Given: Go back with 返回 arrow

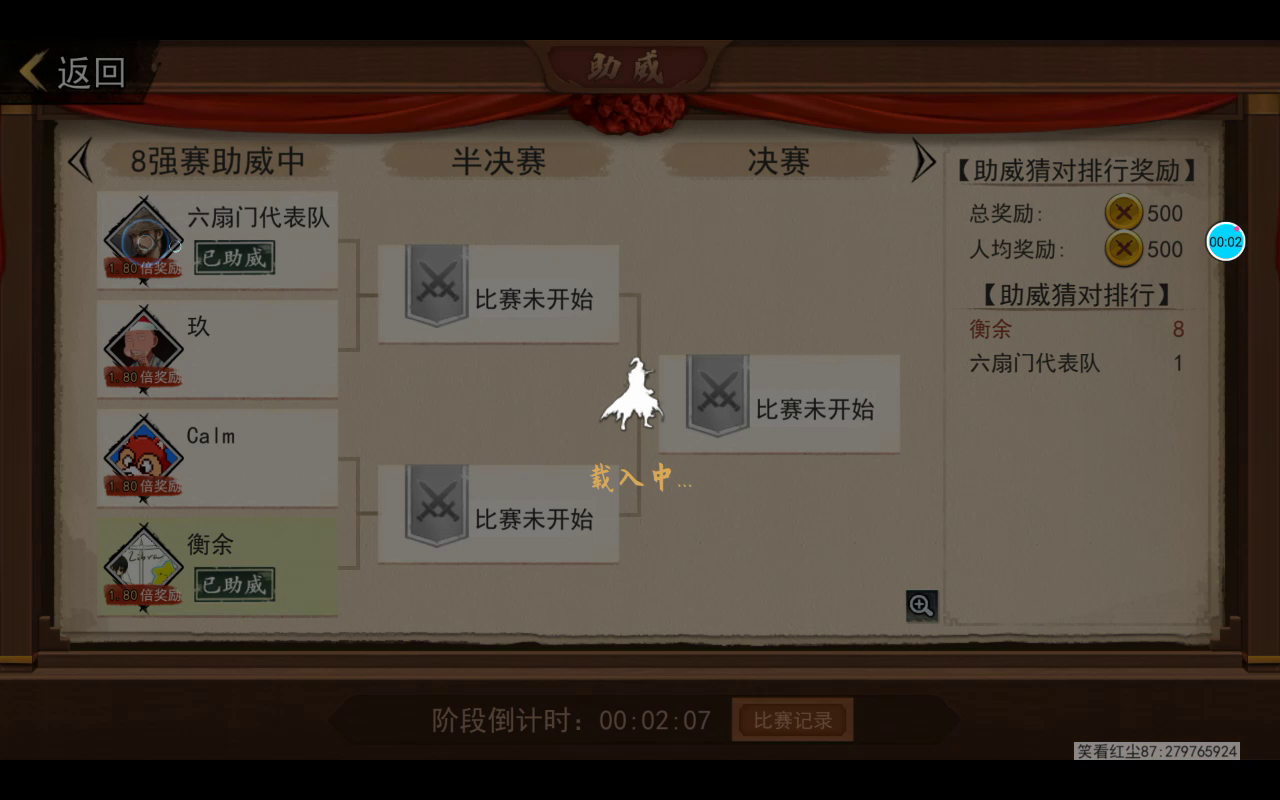Looking at the screenshot, I should pos(73,71).
